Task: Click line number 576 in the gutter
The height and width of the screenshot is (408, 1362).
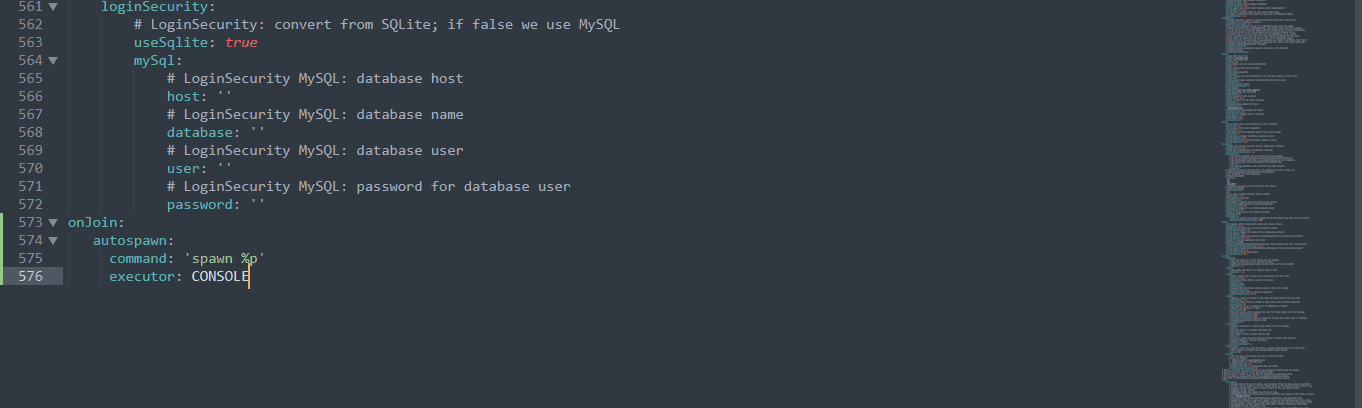Action: (30, 277)
